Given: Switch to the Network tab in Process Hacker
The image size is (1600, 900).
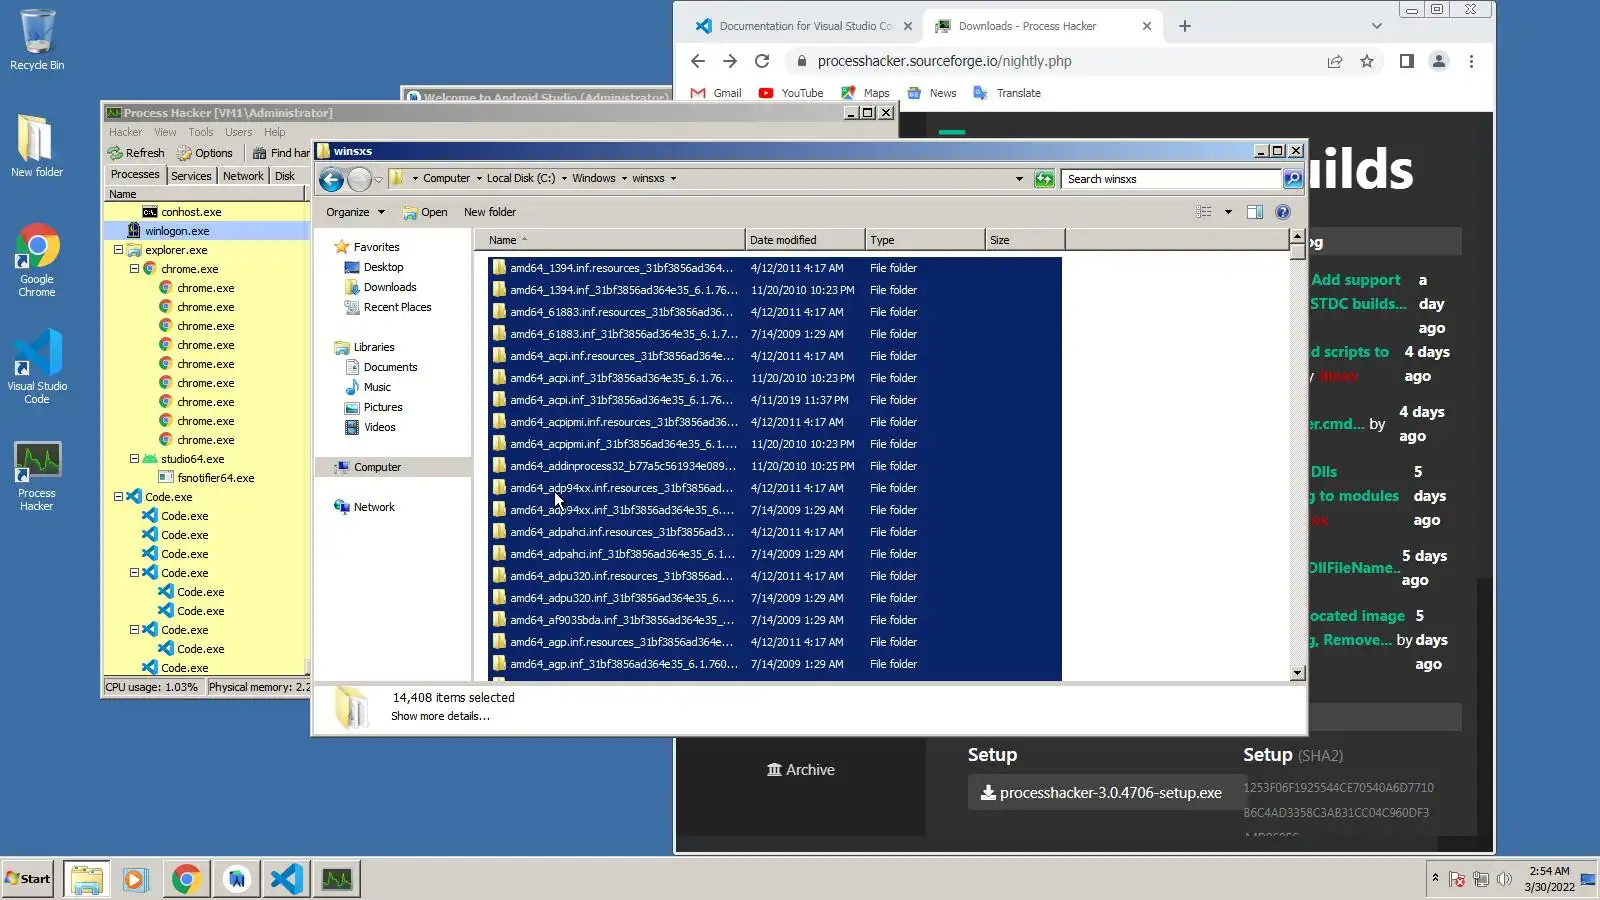Looking at the screenshot, I should pyautogui.click(x=243, y=175).
